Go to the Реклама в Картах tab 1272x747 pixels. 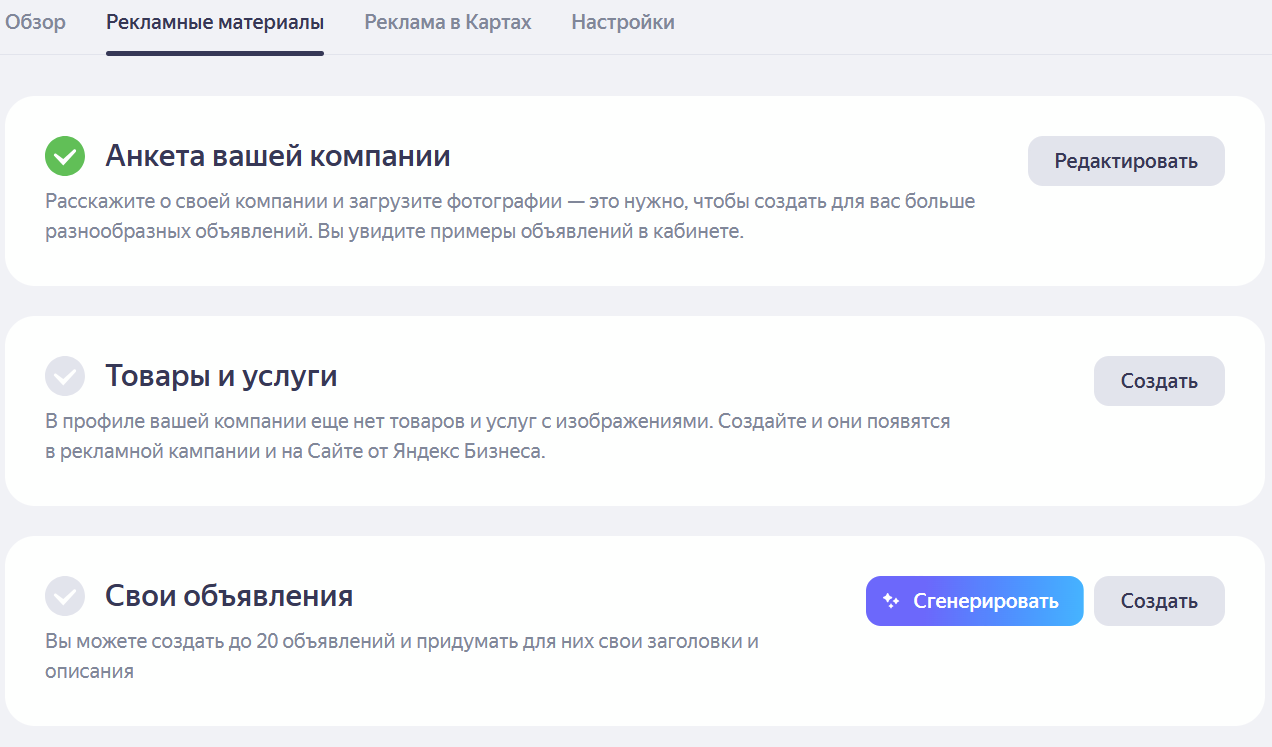pyautogui.click(x=448, y=22)
